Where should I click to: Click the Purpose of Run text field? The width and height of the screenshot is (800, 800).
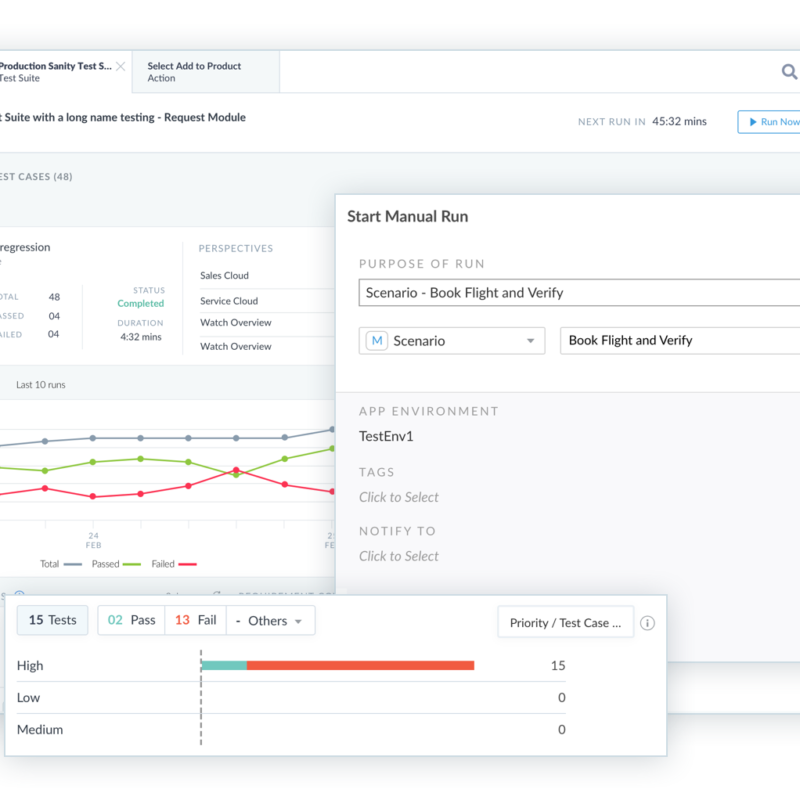580,293
